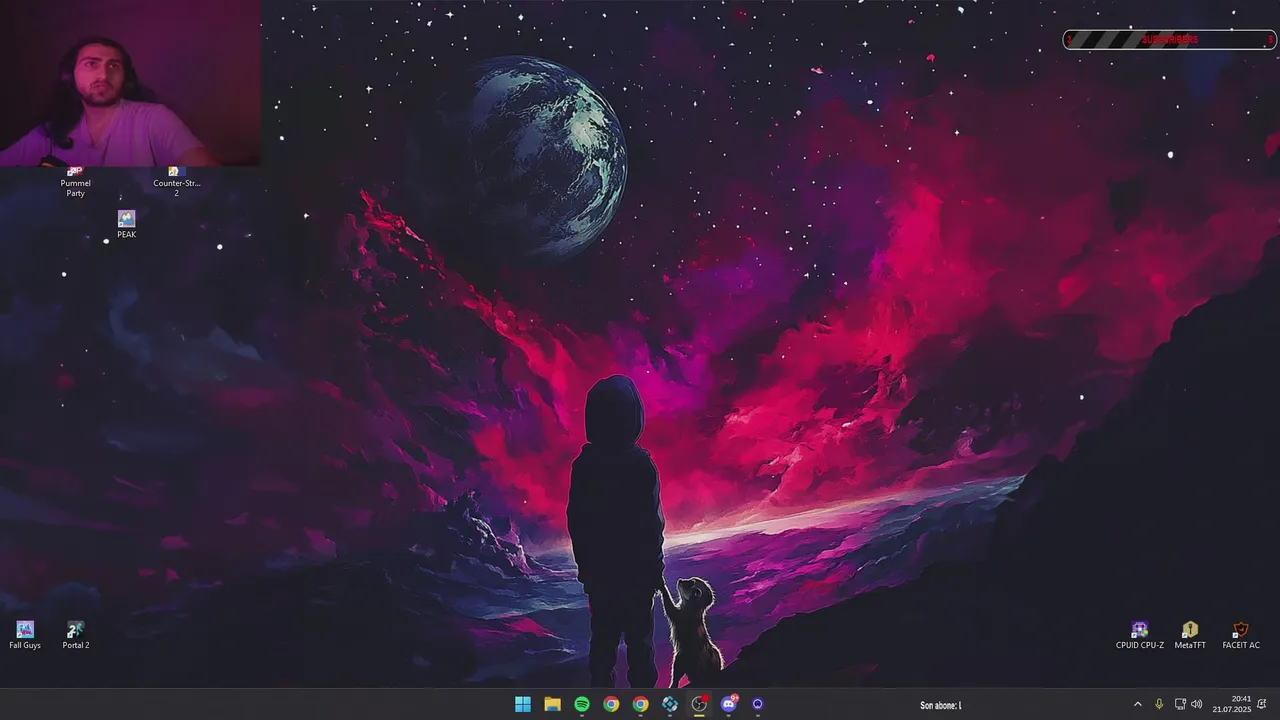Image resolution: width=1280 pixels, height=720 pixels.
Task: Open Discord from the taskbar
Action: tap(729, 704)
